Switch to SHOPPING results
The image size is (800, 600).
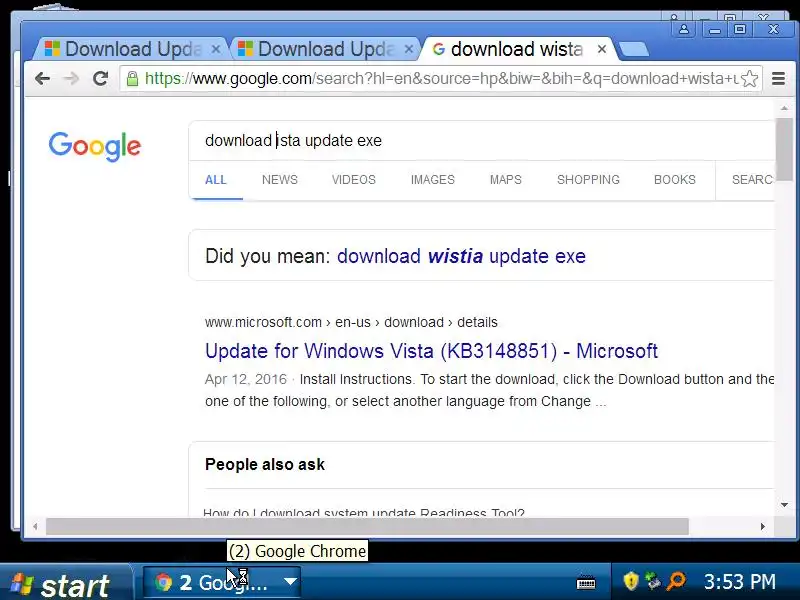pyautogui.click(x=588, y=180)
